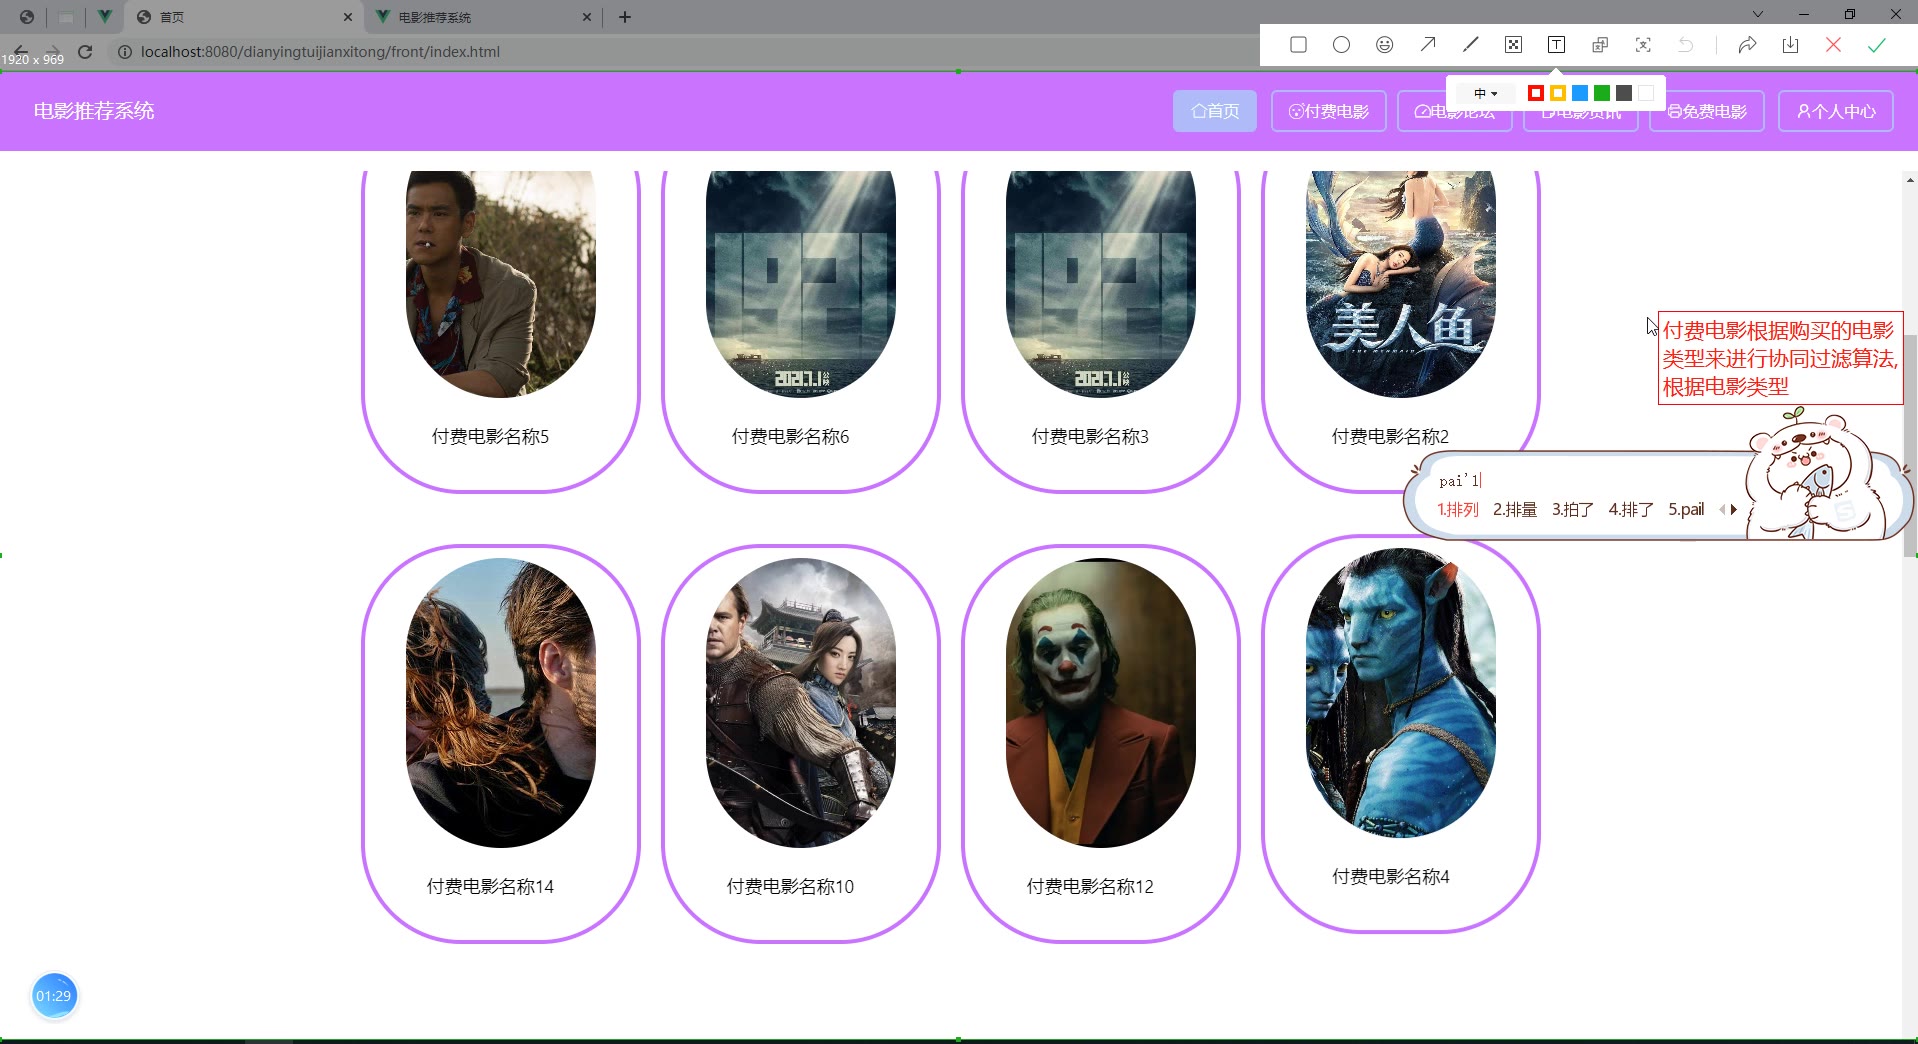Open the 免费电影 navigation menu
Image resolution: width=1918 pixels, height=1044 pixels.
click(x=1707, y=111)
